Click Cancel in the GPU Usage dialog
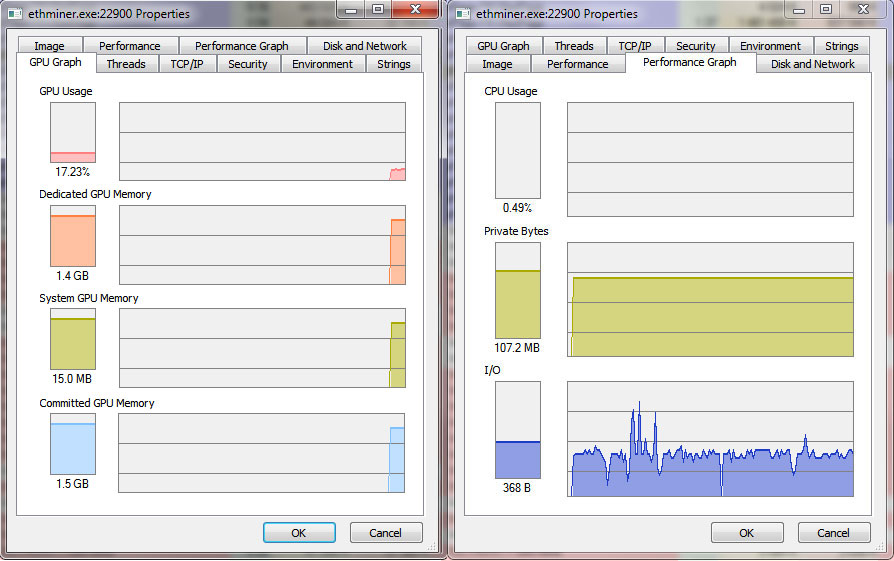 coord(385,533)
